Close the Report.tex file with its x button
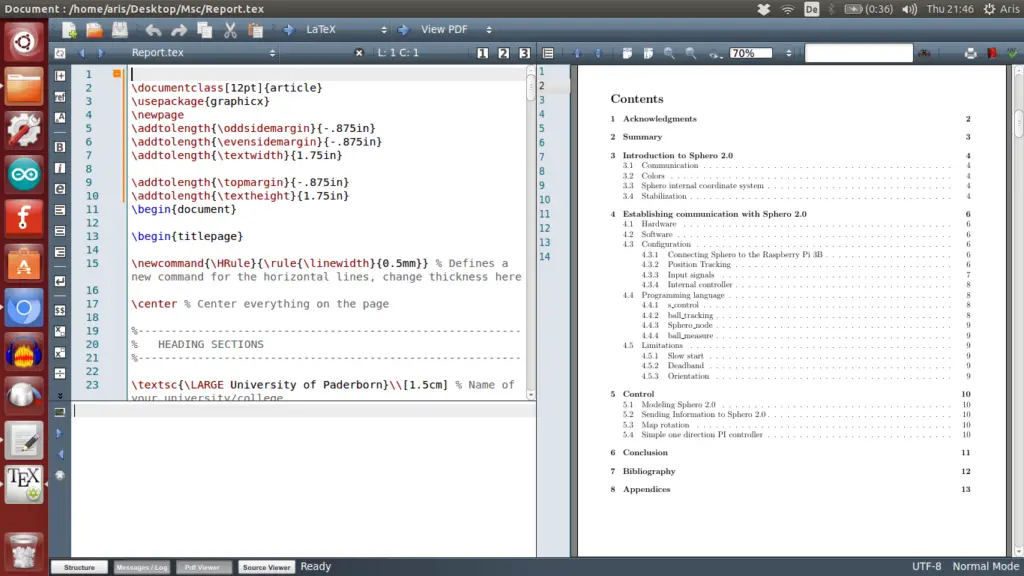 359,53
